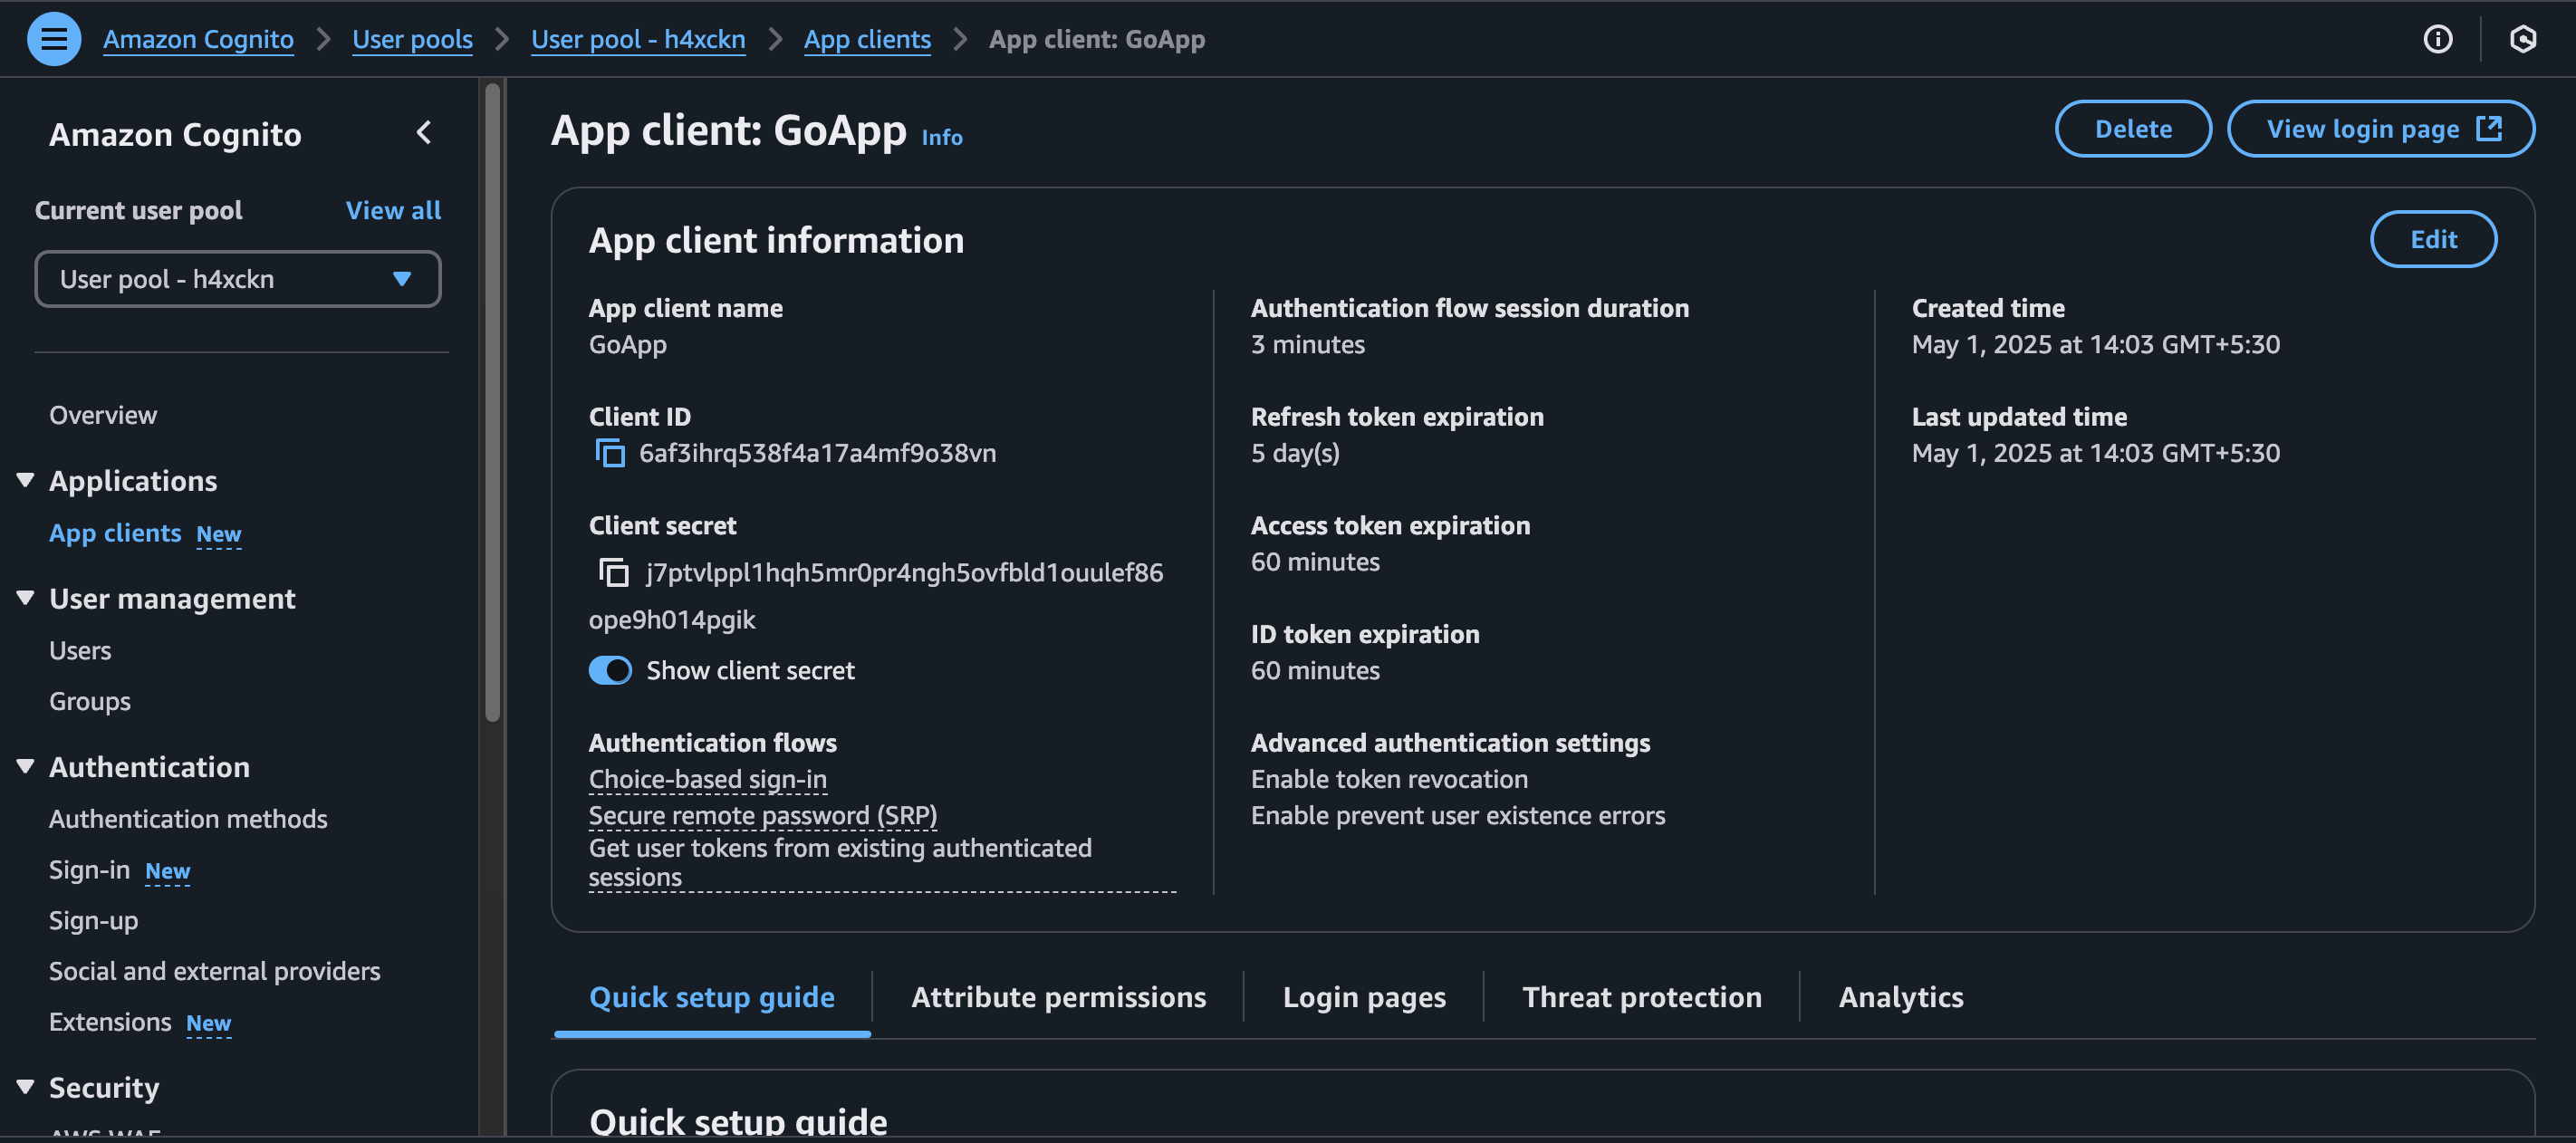Switch to the Attribute permissions tab
The image size is (2576, 1143).
click(x=1058, y=997)
